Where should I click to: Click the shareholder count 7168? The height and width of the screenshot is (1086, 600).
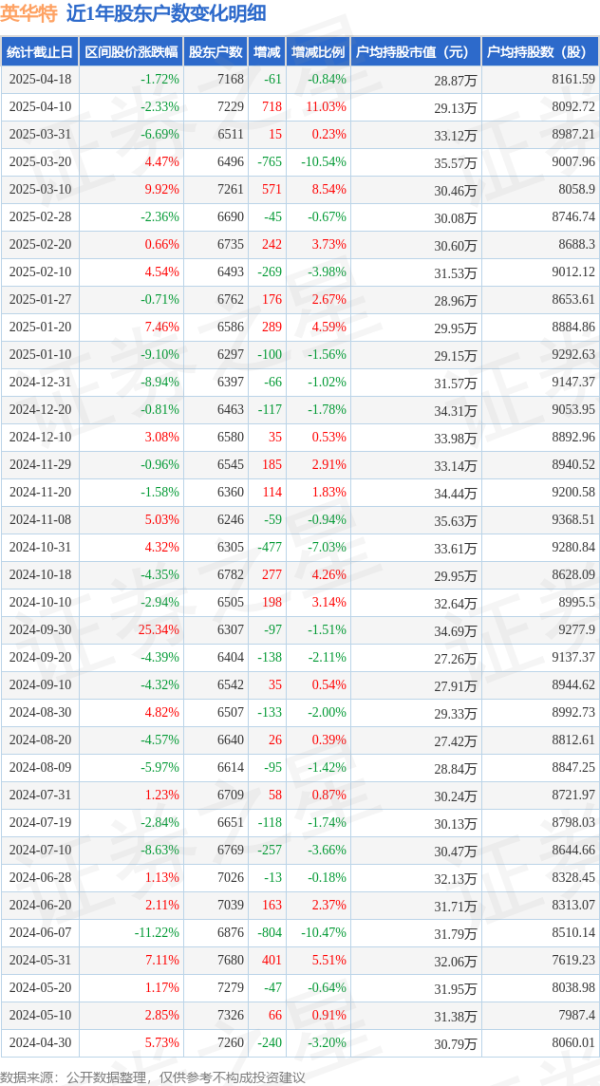point(231,79)
